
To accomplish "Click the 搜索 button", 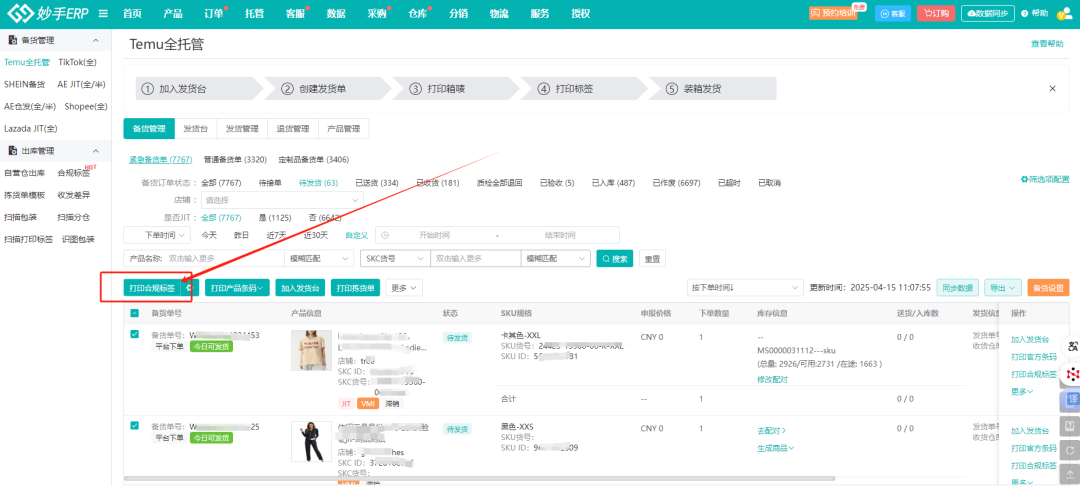I will tap(615, 259).
